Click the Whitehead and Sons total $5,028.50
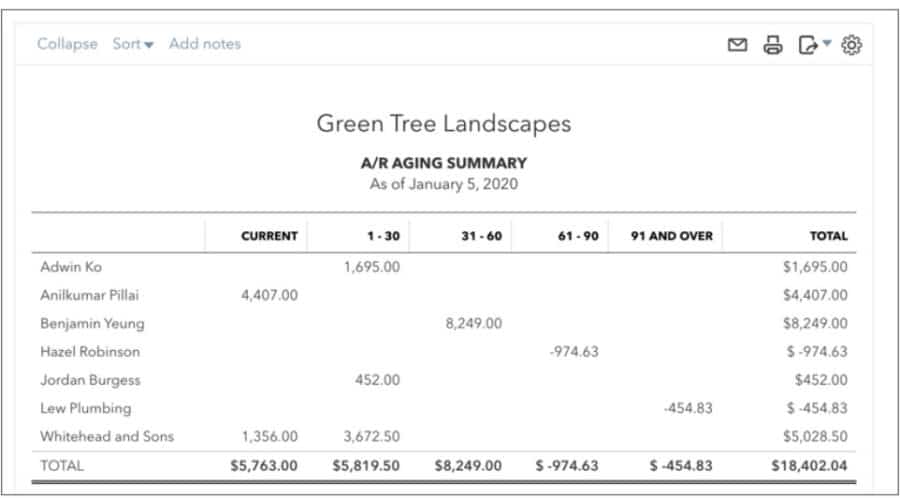 pos(813,437)
